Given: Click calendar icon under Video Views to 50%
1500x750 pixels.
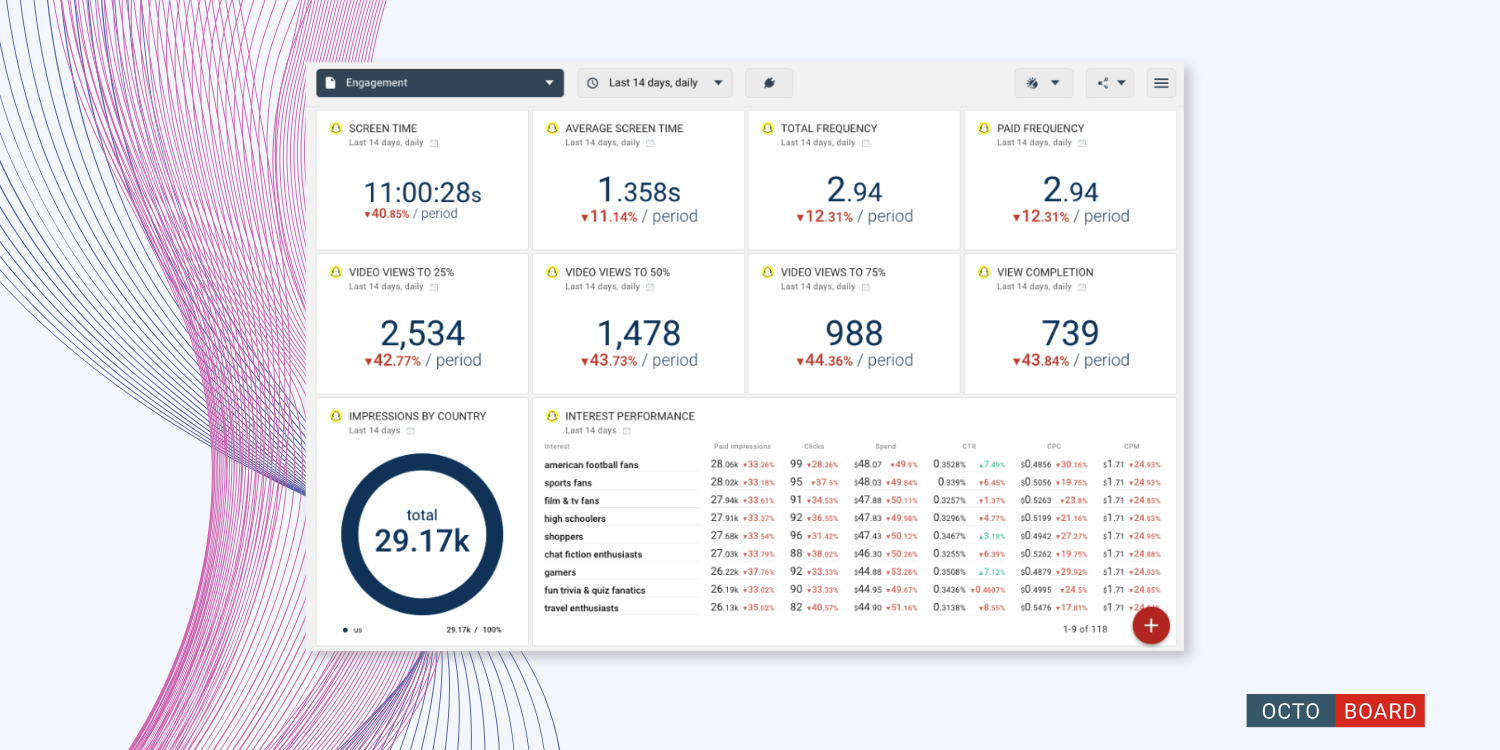Looking at the screenshot, I should point(650,287).
